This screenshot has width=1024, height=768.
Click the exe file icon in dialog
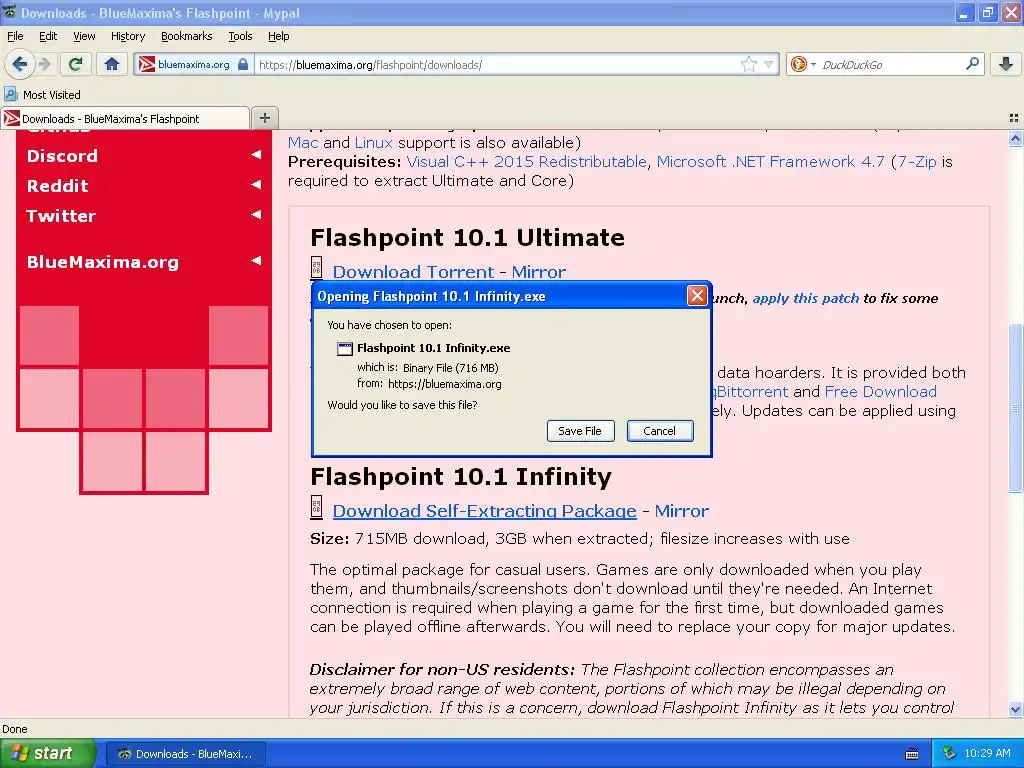point(344,349)
